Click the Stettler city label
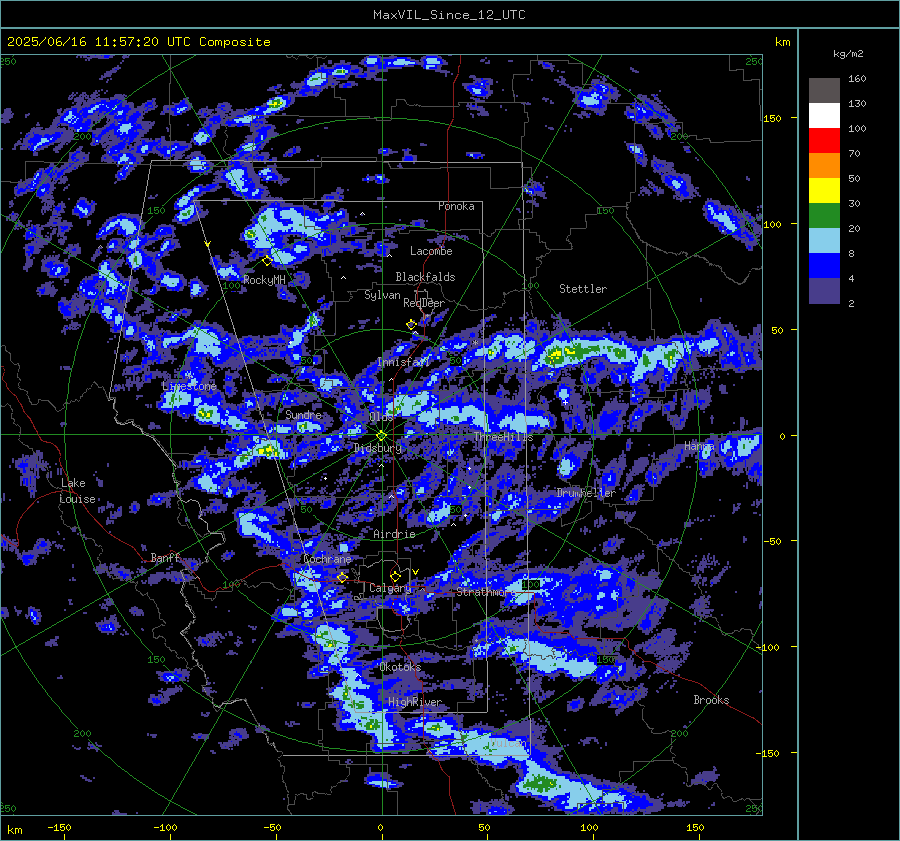900x841 pixels. (583, 289)
